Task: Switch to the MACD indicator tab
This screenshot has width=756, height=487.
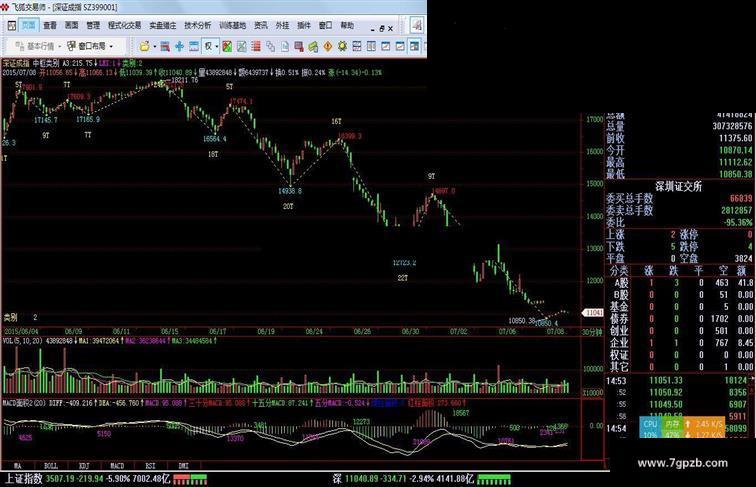Action: click(x=117, y=466)
